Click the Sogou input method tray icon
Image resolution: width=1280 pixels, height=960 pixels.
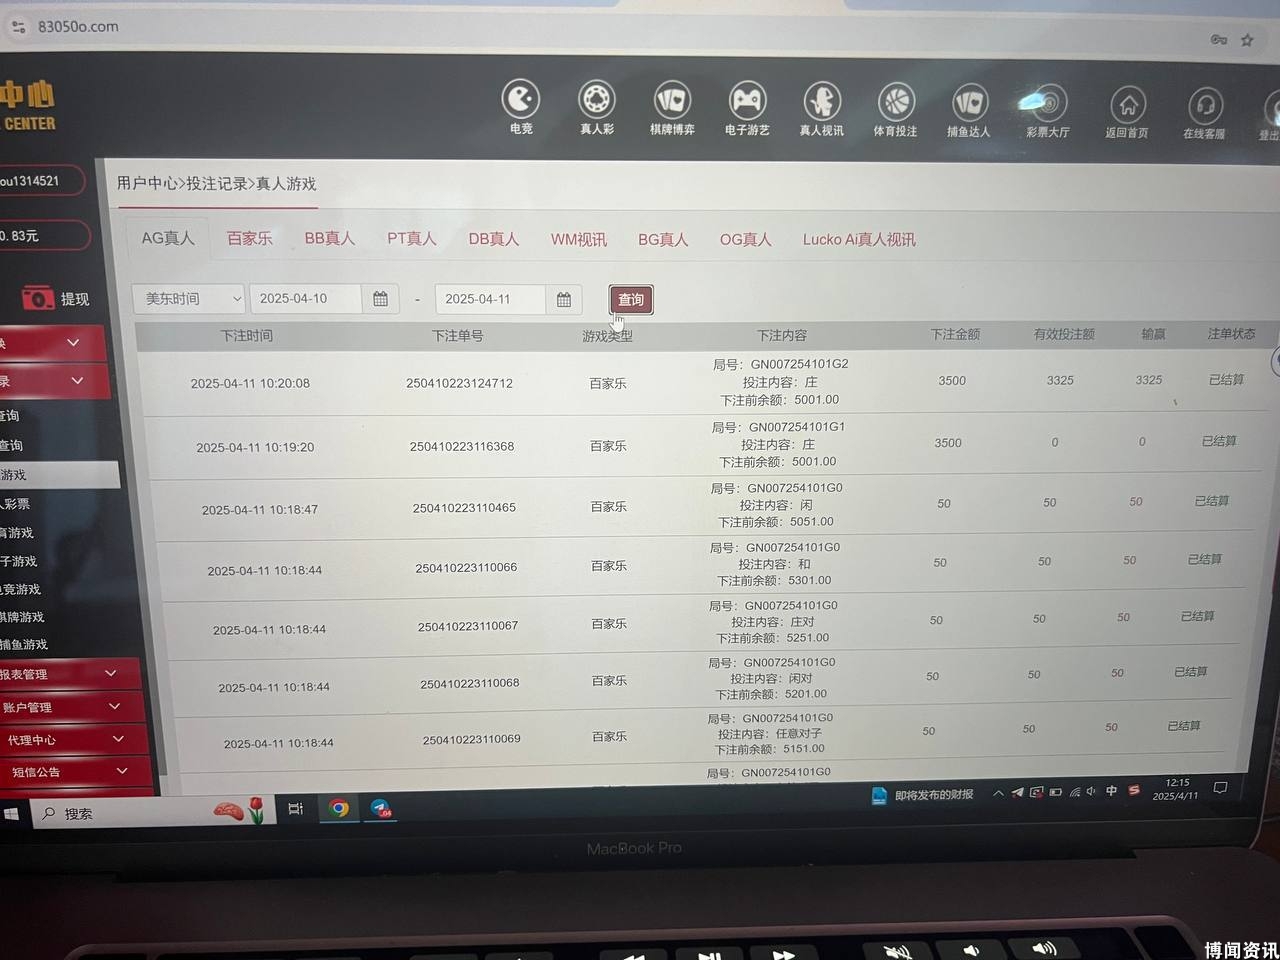[1134, 791]
